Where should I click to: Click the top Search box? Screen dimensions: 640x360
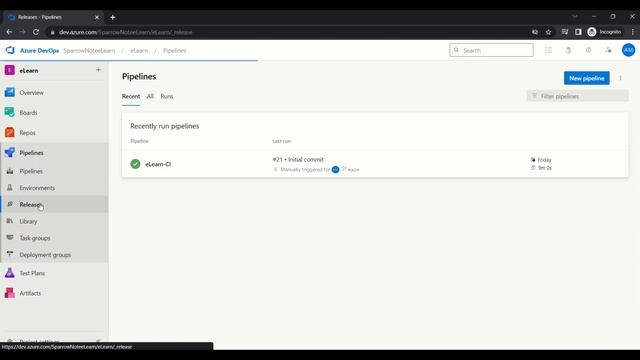491,50
